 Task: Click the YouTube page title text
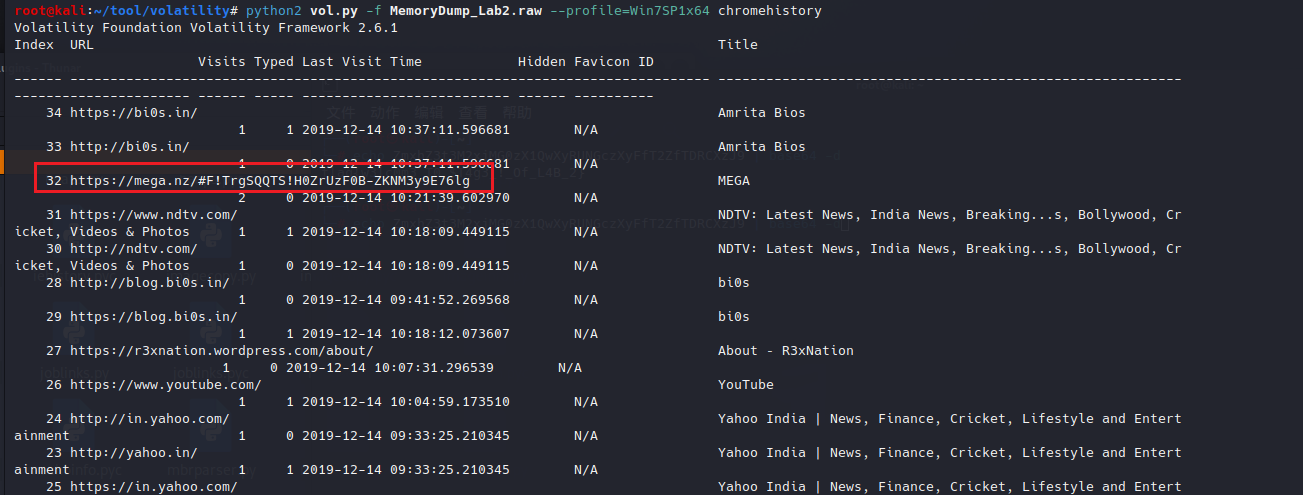click(x=745, y=385)
